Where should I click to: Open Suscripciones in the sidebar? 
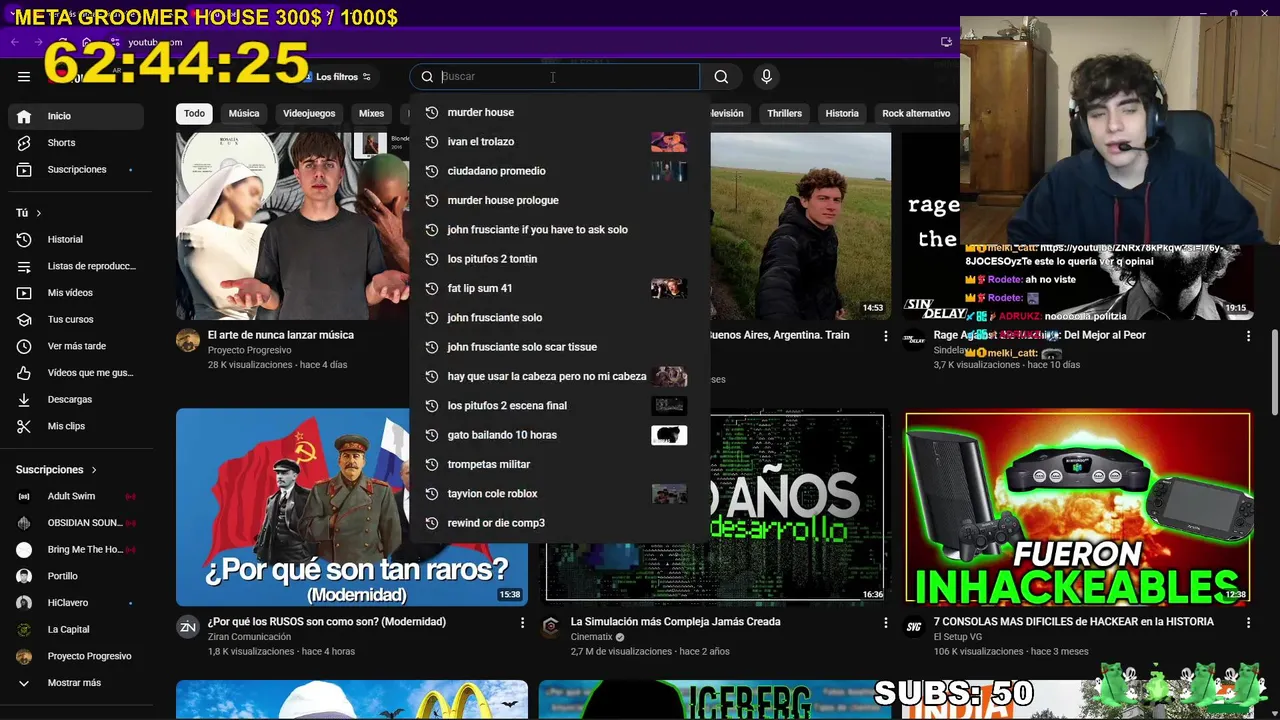(76, 170)
